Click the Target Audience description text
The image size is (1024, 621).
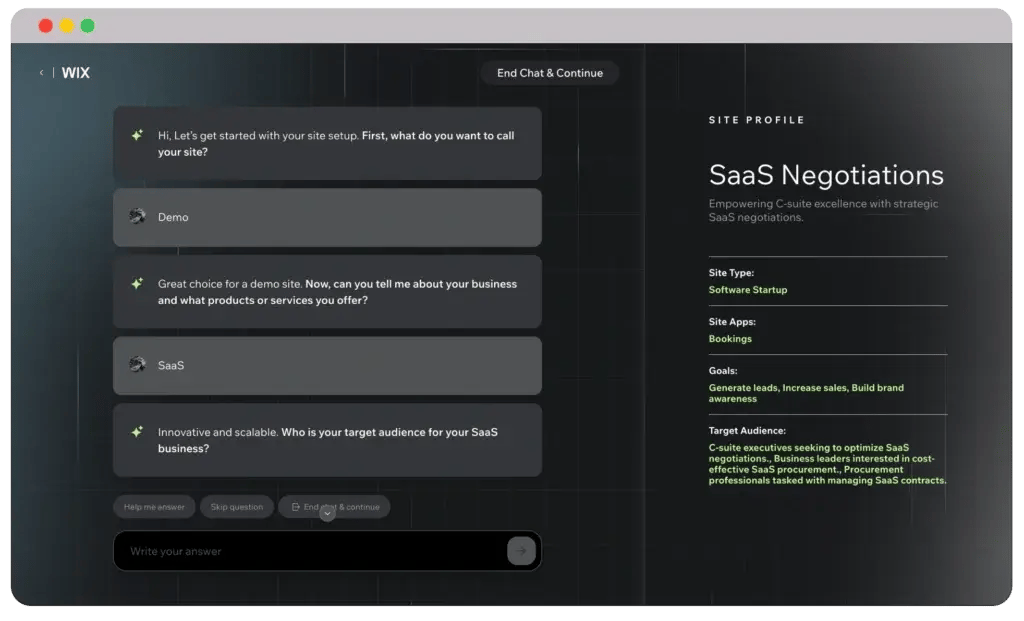tap(826, 464)
